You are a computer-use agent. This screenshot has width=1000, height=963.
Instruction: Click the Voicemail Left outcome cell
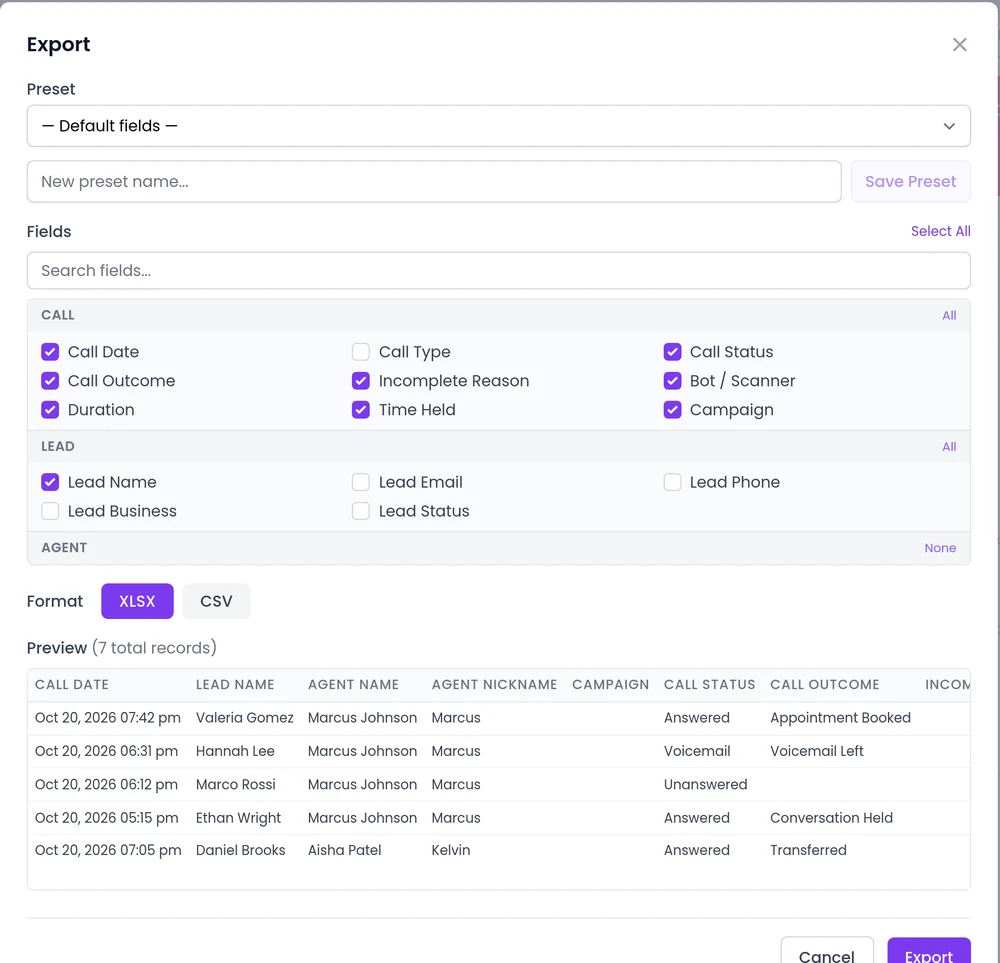click(816, 751)
